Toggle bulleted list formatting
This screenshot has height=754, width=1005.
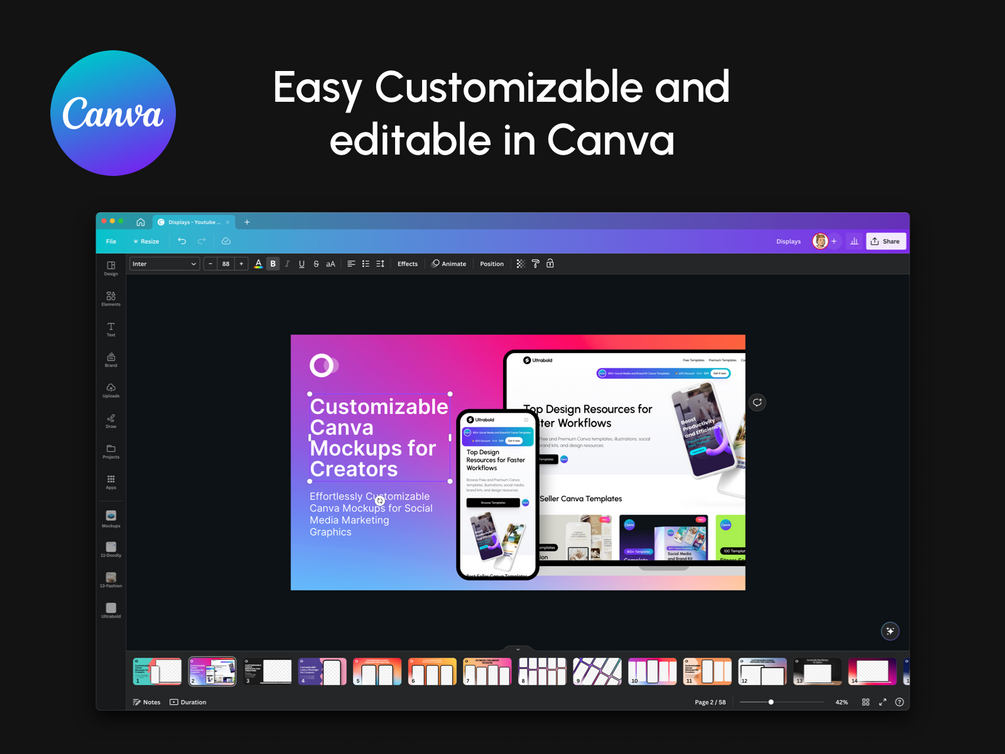[365, 264]
